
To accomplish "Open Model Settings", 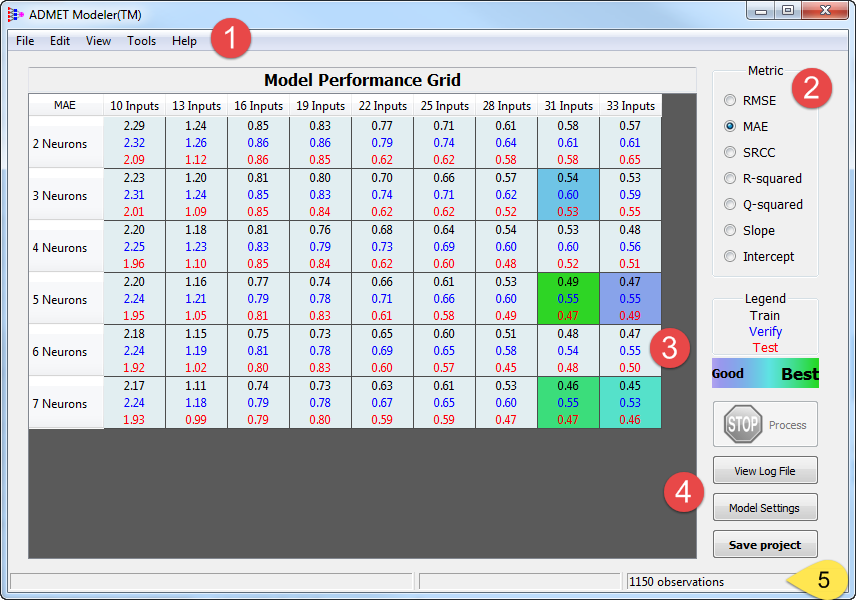I will click(765, 508).
